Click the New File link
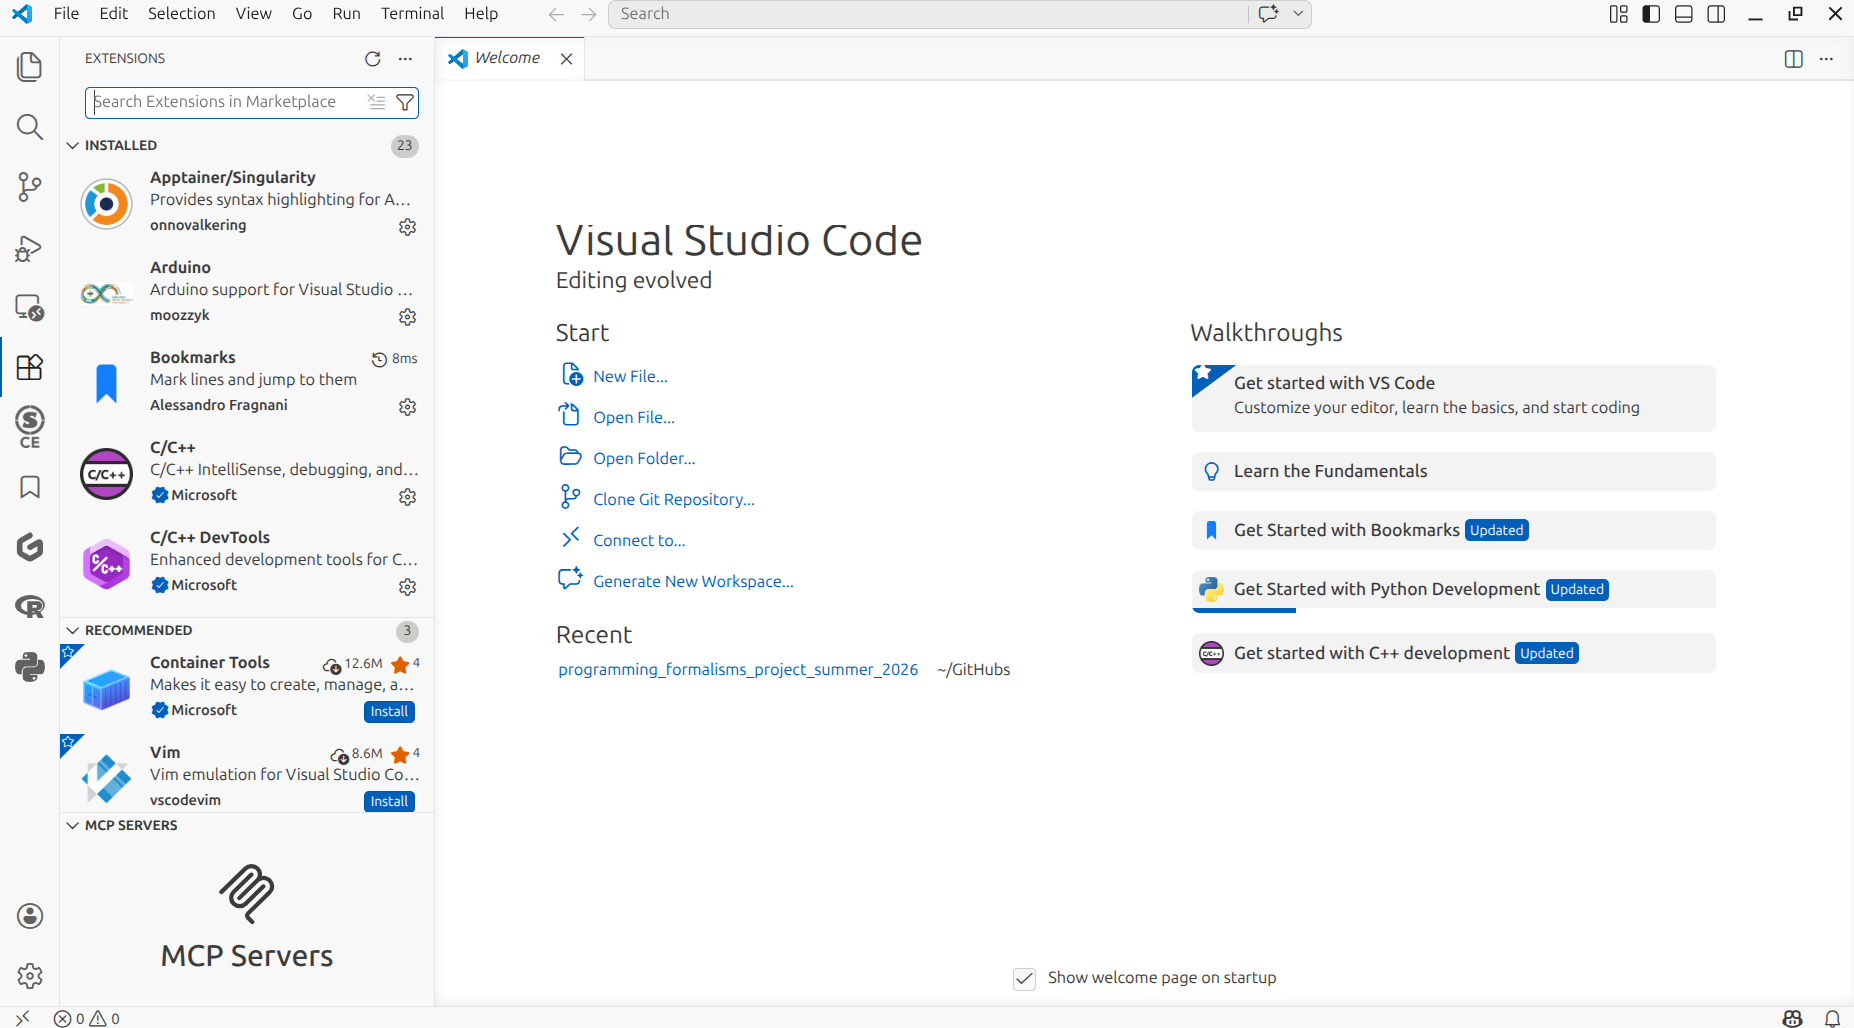Viewport: 1854px width, 1028px height. (x=630, y=377)
